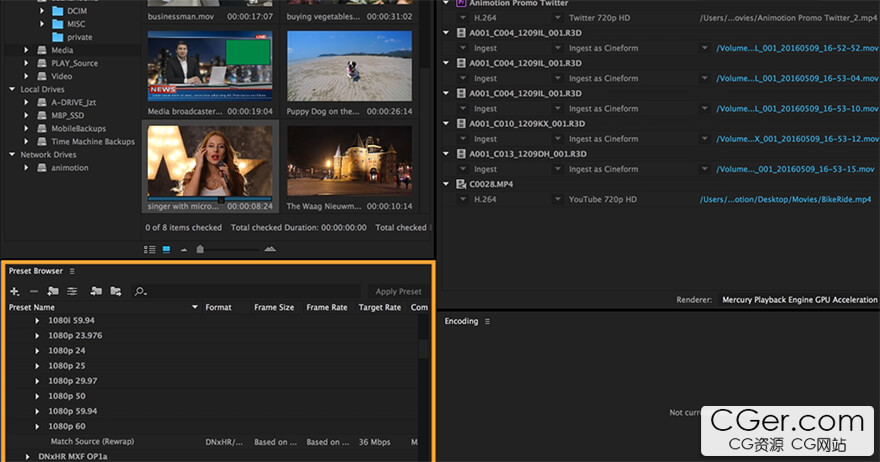The height and width of the screenshot is (462, 880).
Task: Select the MBP_SSD drive in the tree
Action: pyautogui.click(x=68, y=115)
